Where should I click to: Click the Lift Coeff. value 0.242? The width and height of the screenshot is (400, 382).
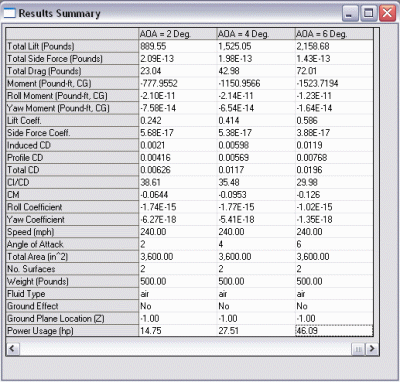pos(178,121)
